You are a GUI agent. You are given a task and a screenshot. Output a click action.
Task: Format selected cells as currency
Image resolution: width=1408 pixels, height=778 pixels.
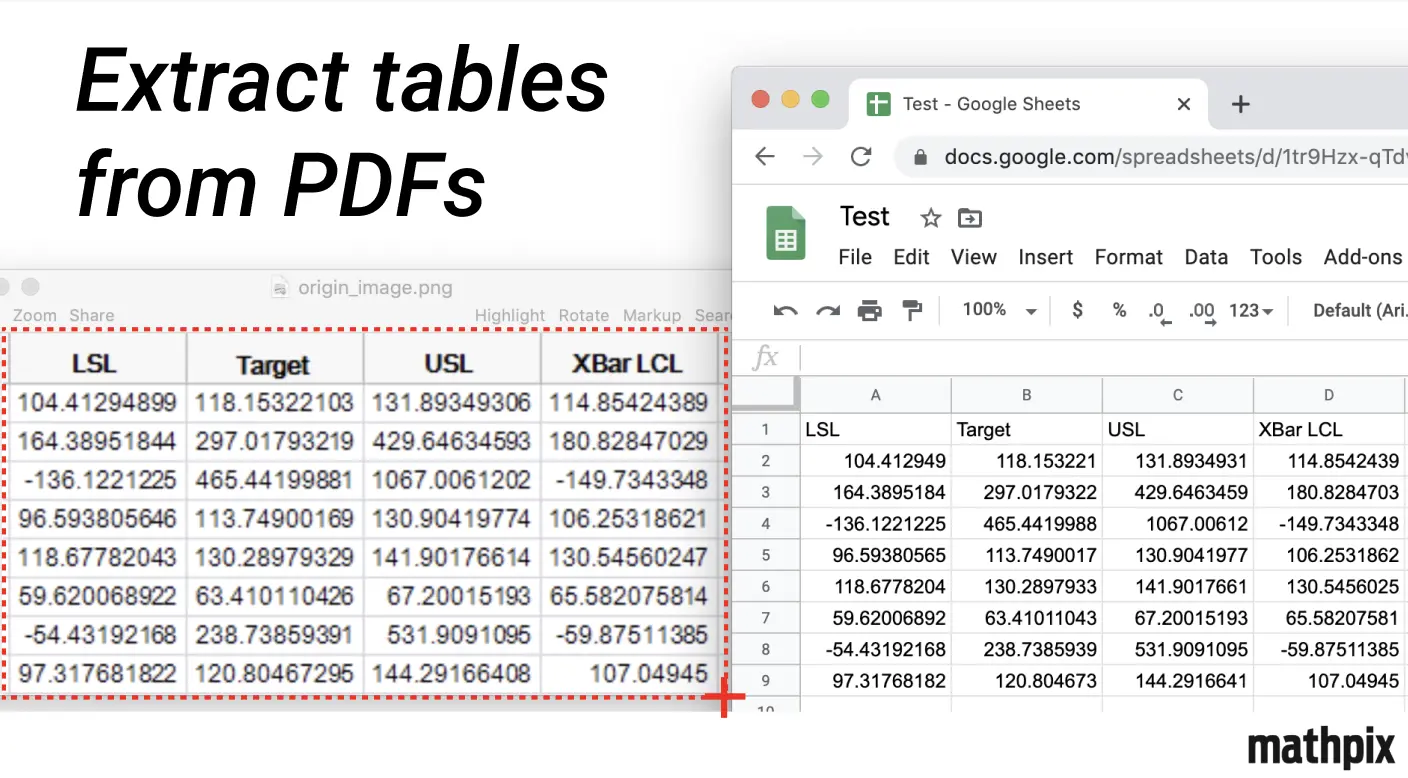1076,310
